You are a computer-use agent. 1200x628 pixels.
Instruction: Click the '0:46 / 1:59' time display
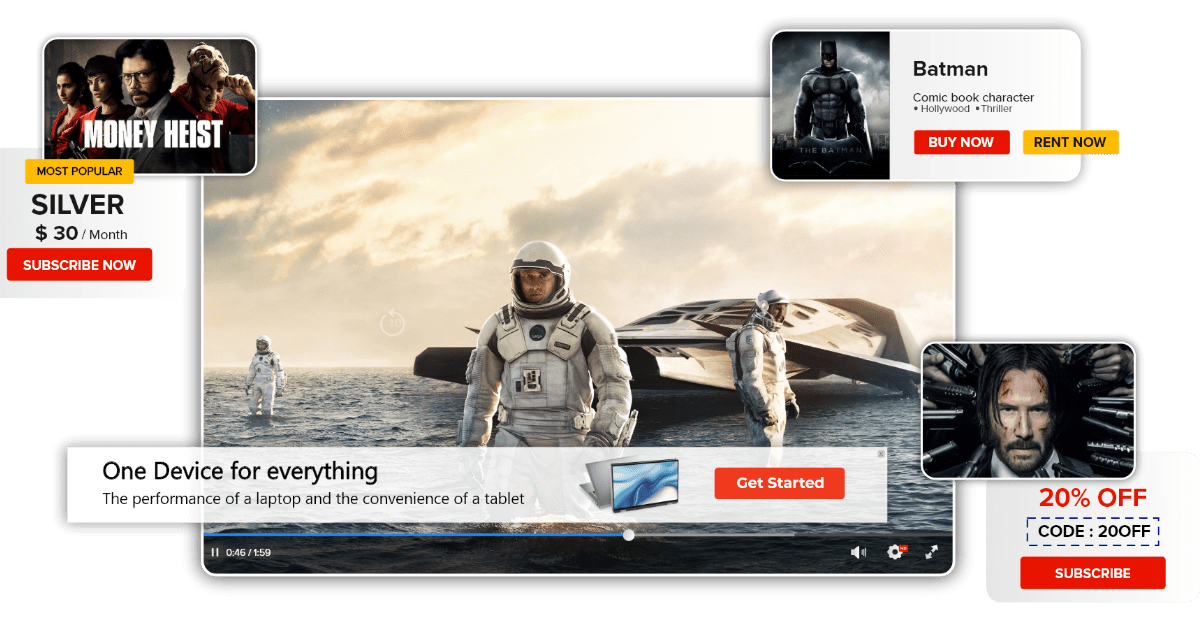(x=248, y=552)
